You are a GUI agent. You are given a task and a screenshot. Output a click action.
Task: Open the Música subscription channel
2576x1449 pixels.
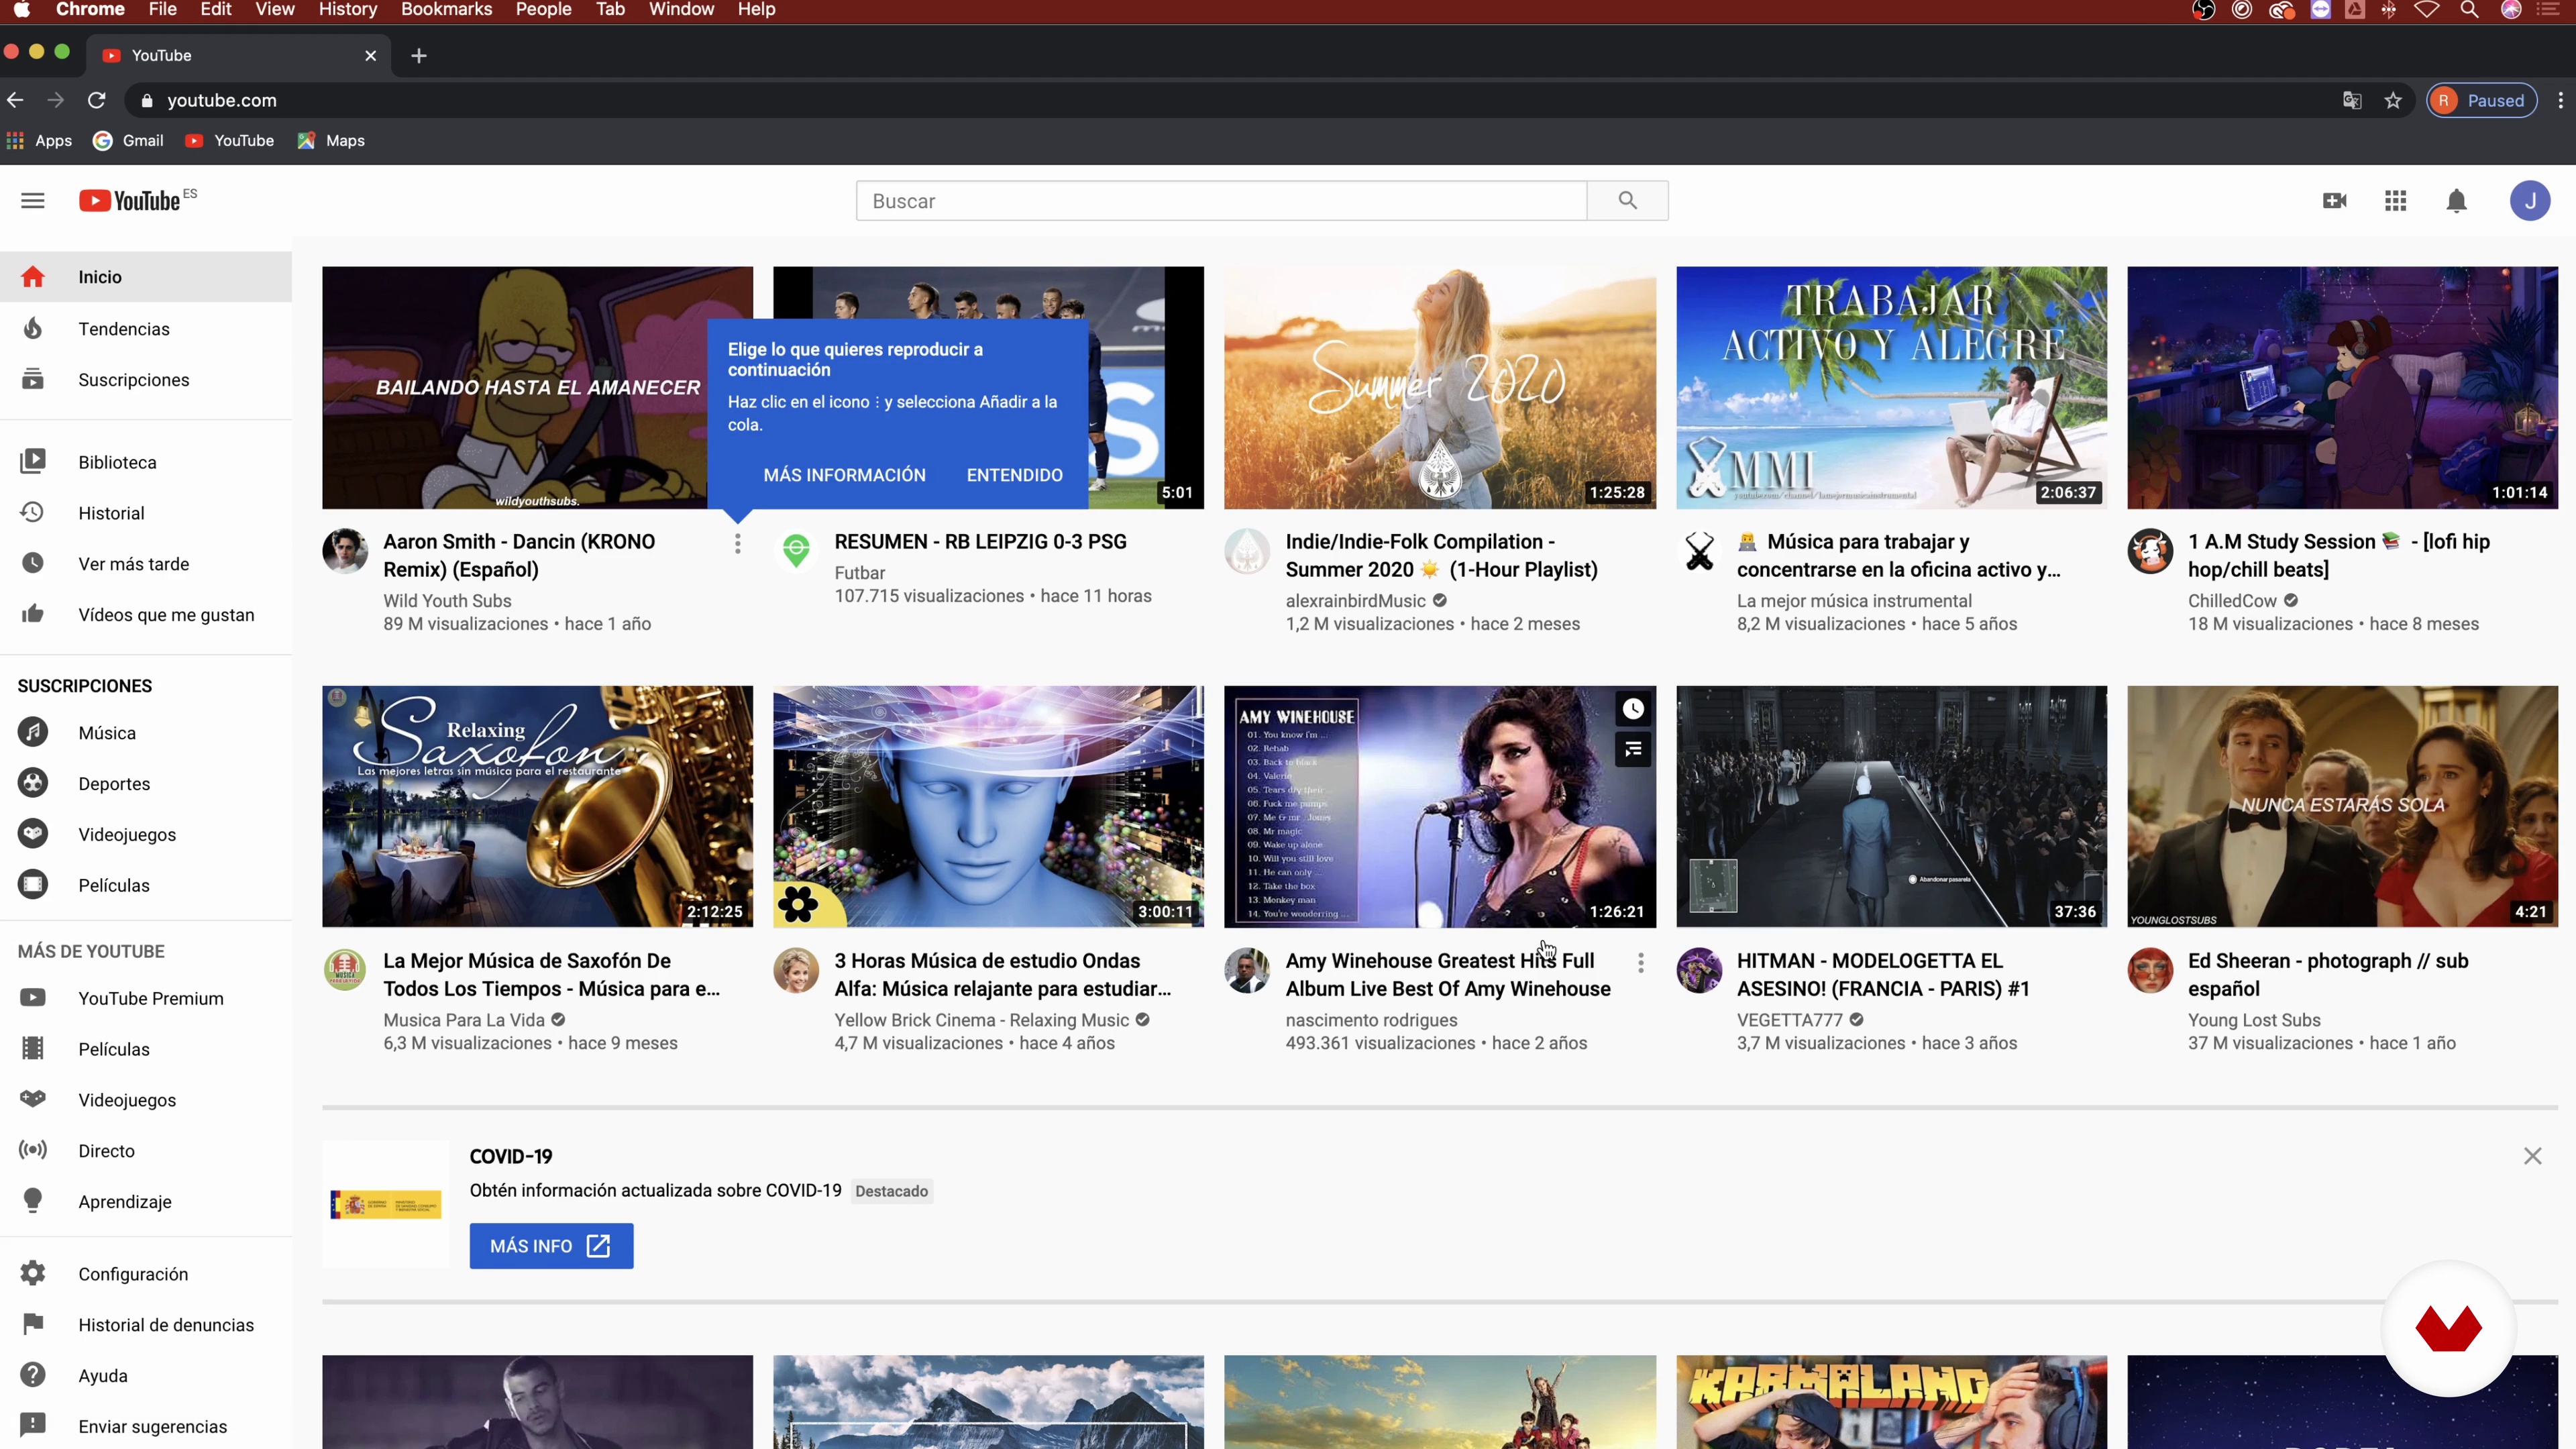146,732
